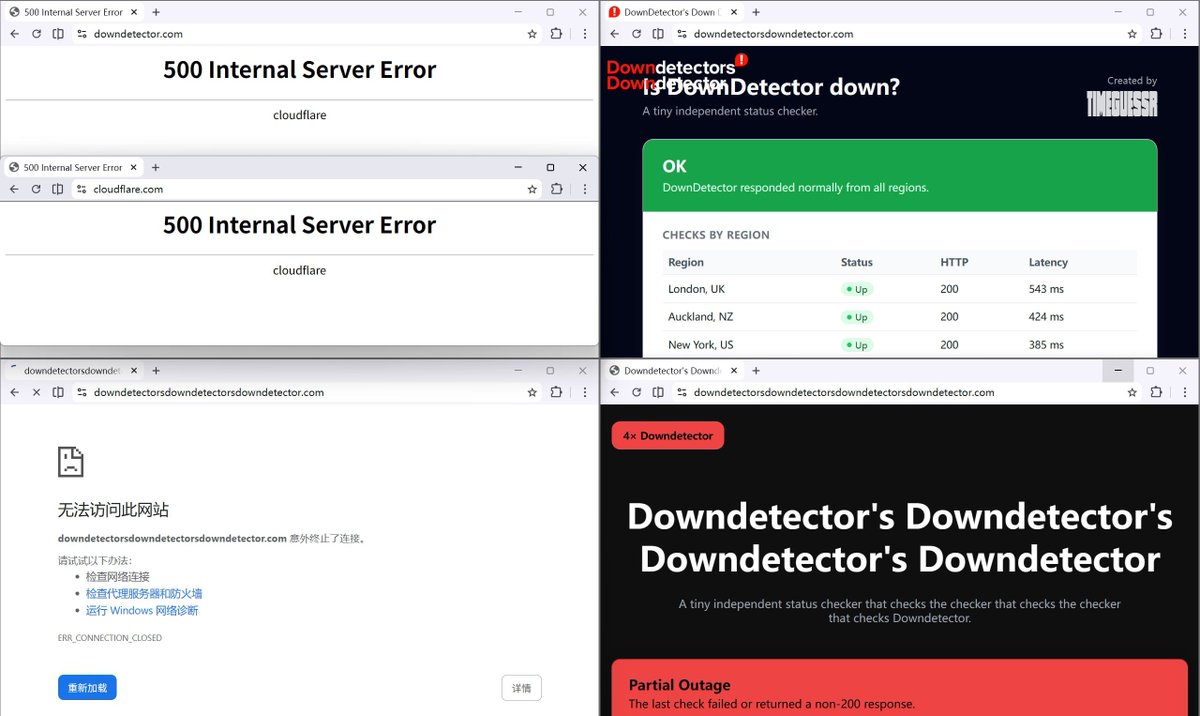
Task: Close the cloudflare.com window tab
Action: 133,167
